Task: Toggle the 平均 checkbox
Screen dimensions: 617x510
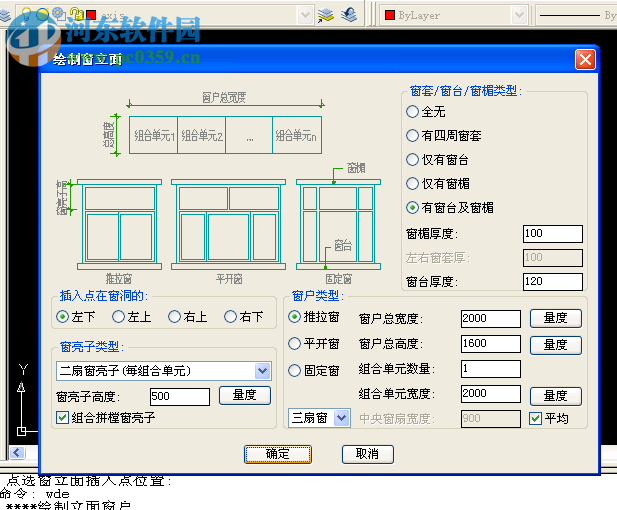Action: click(x=536, y=418)
